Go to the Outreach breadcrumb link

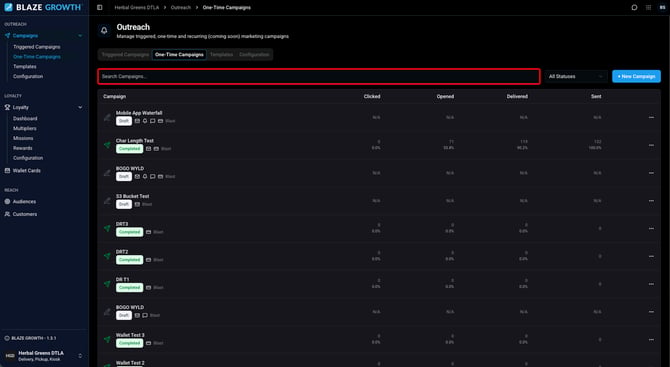[x=181, y=8]
